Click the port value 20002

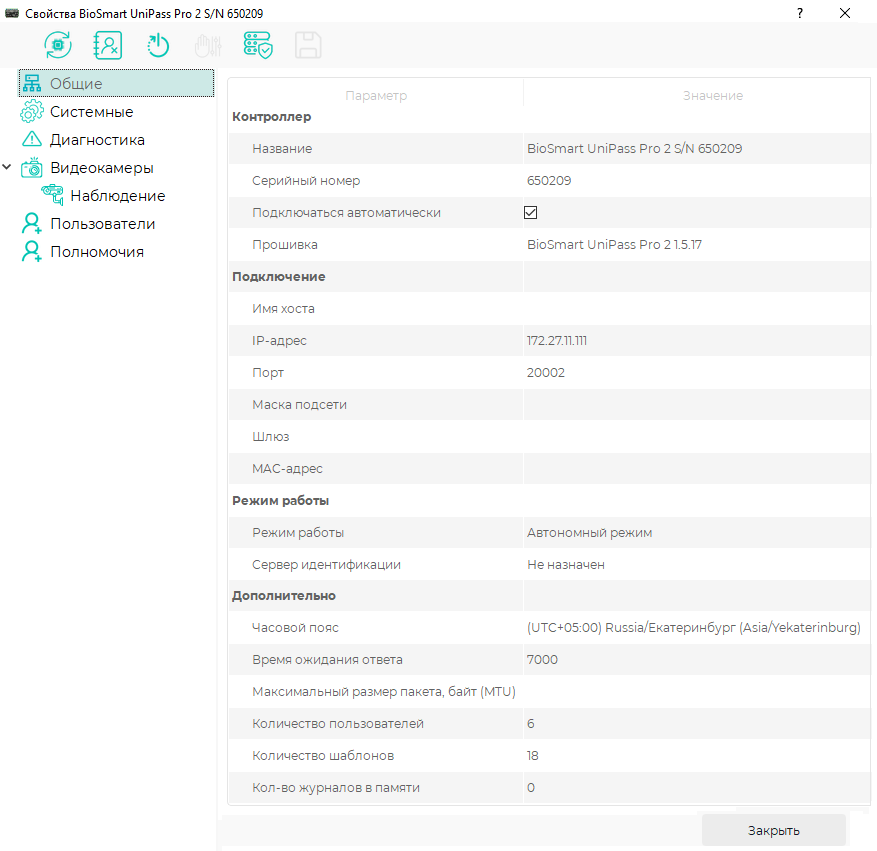545,372
